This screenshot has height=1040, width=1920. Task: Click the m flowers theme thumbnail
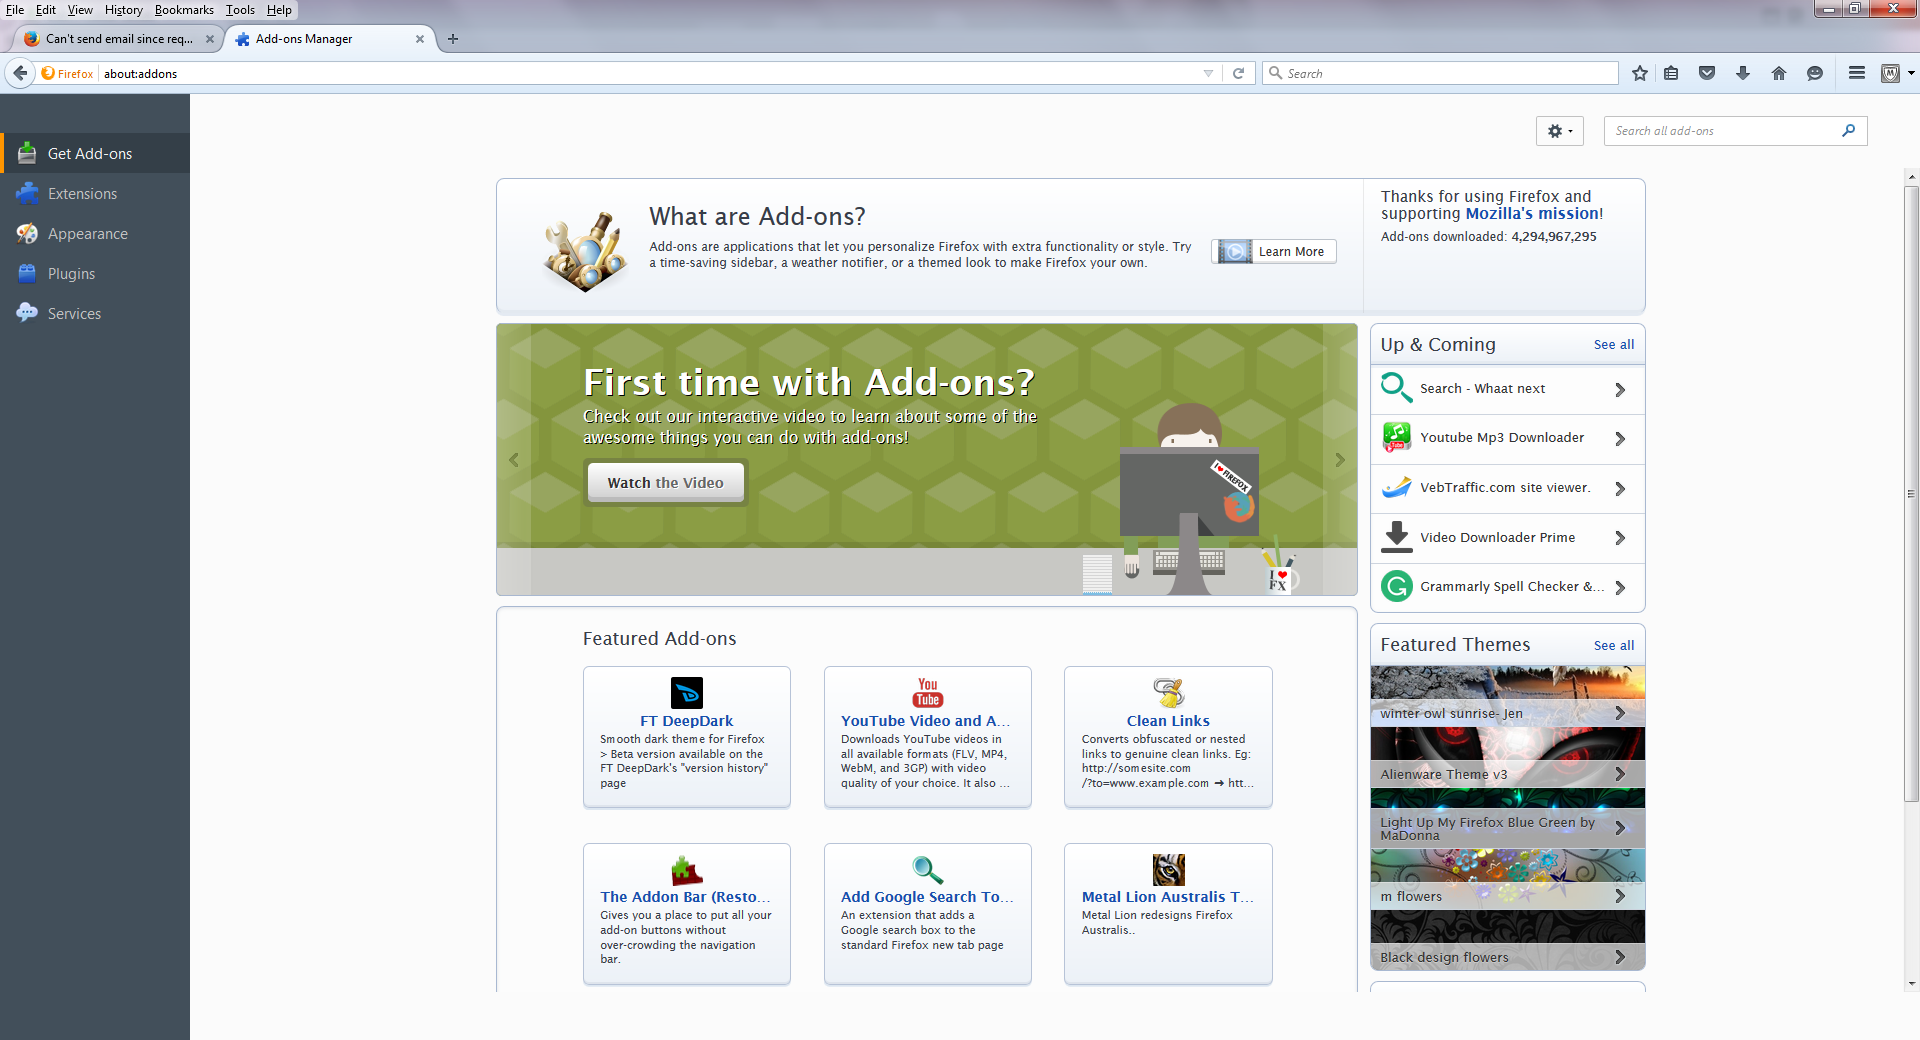pyautogui.click(x=1507, y=879)
